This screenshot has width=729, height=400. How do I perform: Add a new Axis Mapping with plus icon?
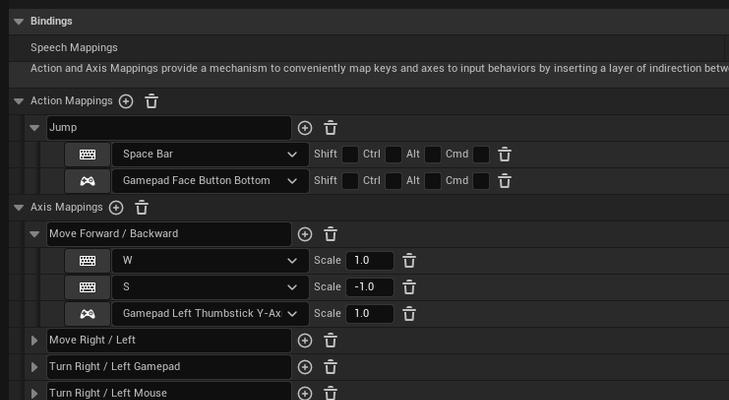pos(116,207)
